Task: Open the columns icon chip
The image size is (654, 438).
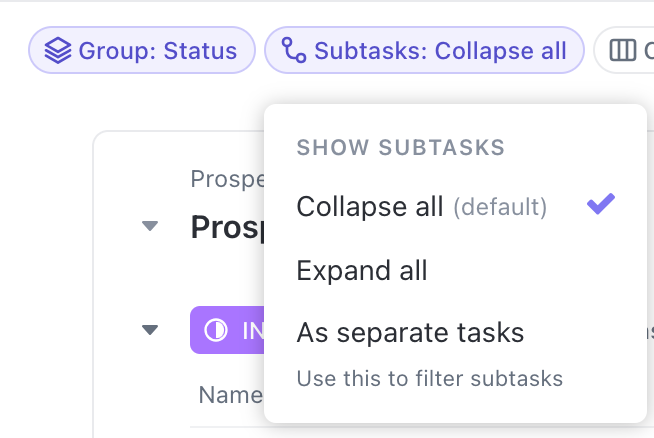Action: 623,50
